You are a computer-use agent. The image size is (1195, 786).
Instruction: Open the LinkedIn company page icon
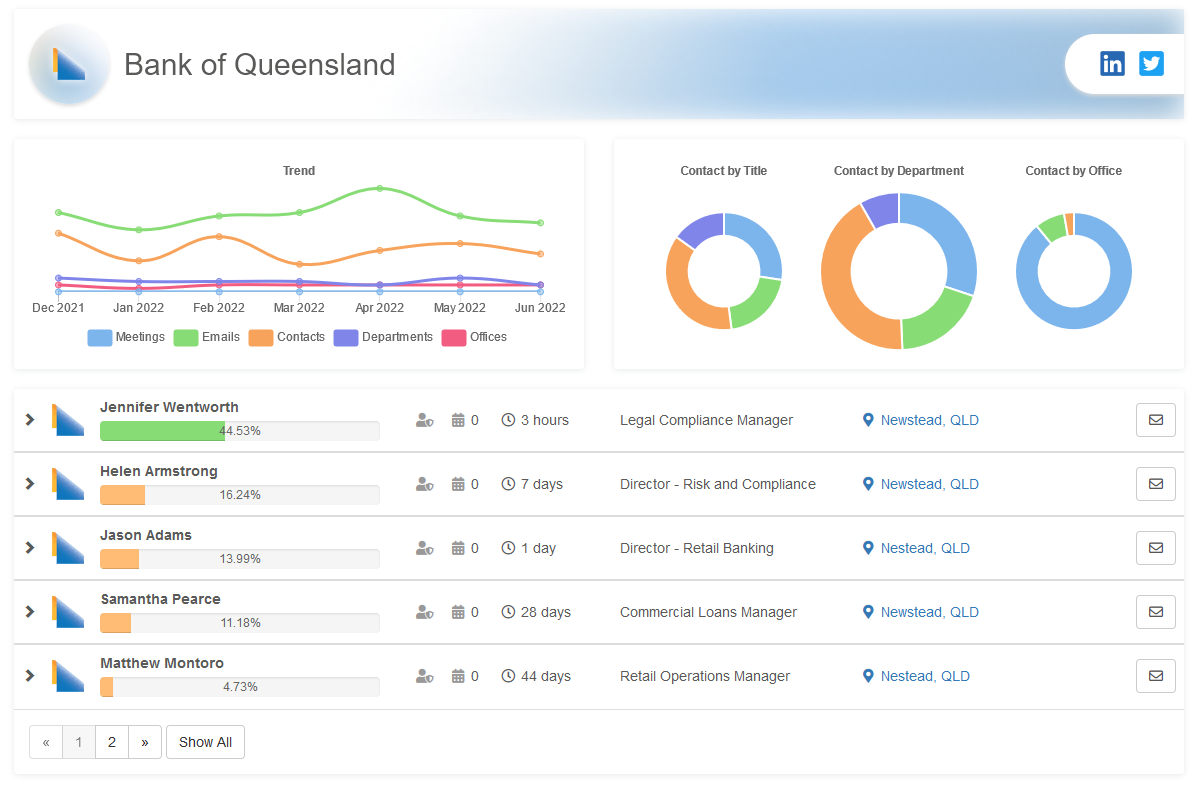coord(1112,64)
